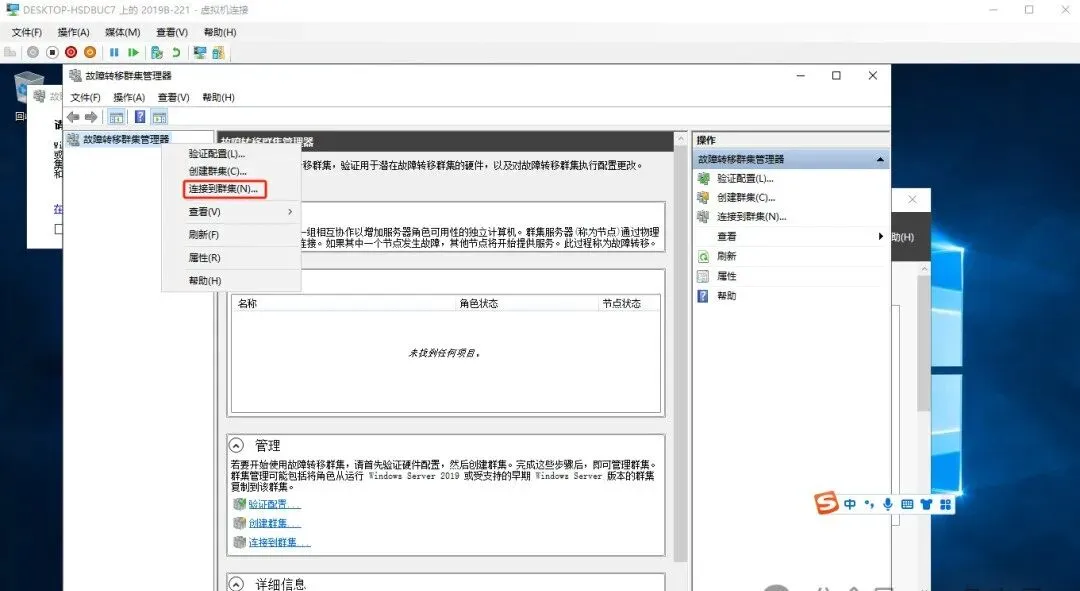Send Ctrl+Alt+Del using the VM toolbar icon

point(11,52)
